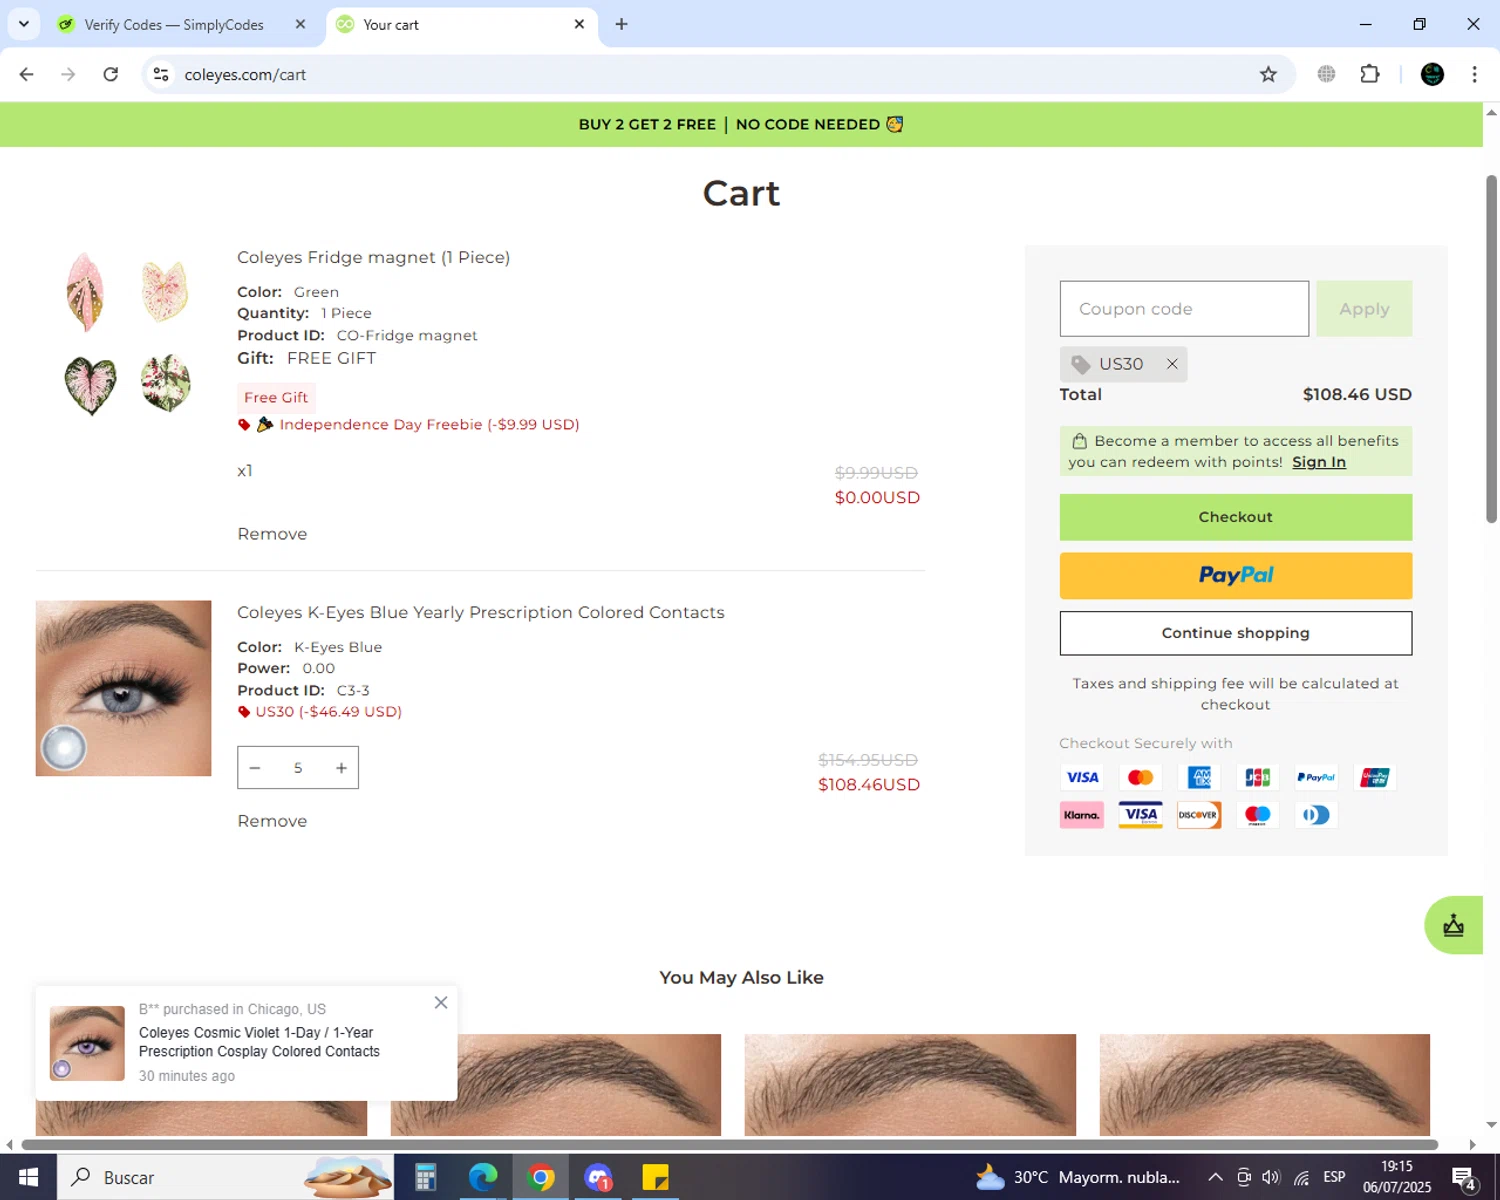Click the K-Eyes Blue eye thumbnail
Image resolution: width=1500 pixels, height=1200 pixels.
124,688
